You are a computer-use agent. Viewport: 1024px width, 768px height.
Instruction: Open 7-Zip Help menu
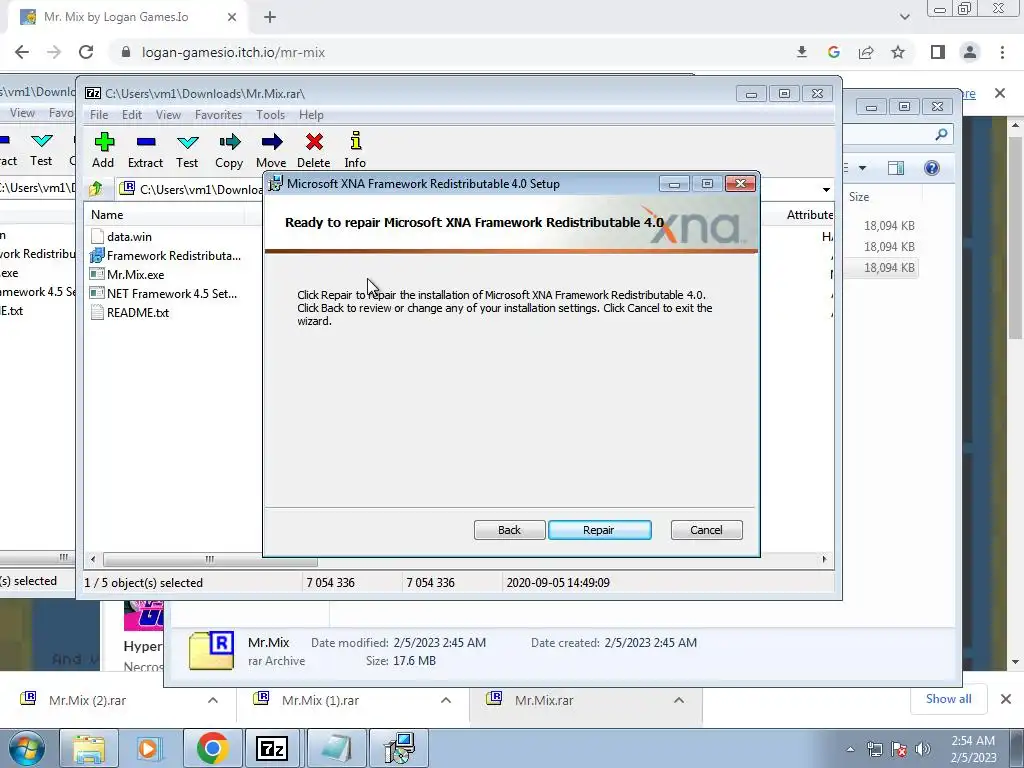[x=311, y=115]
